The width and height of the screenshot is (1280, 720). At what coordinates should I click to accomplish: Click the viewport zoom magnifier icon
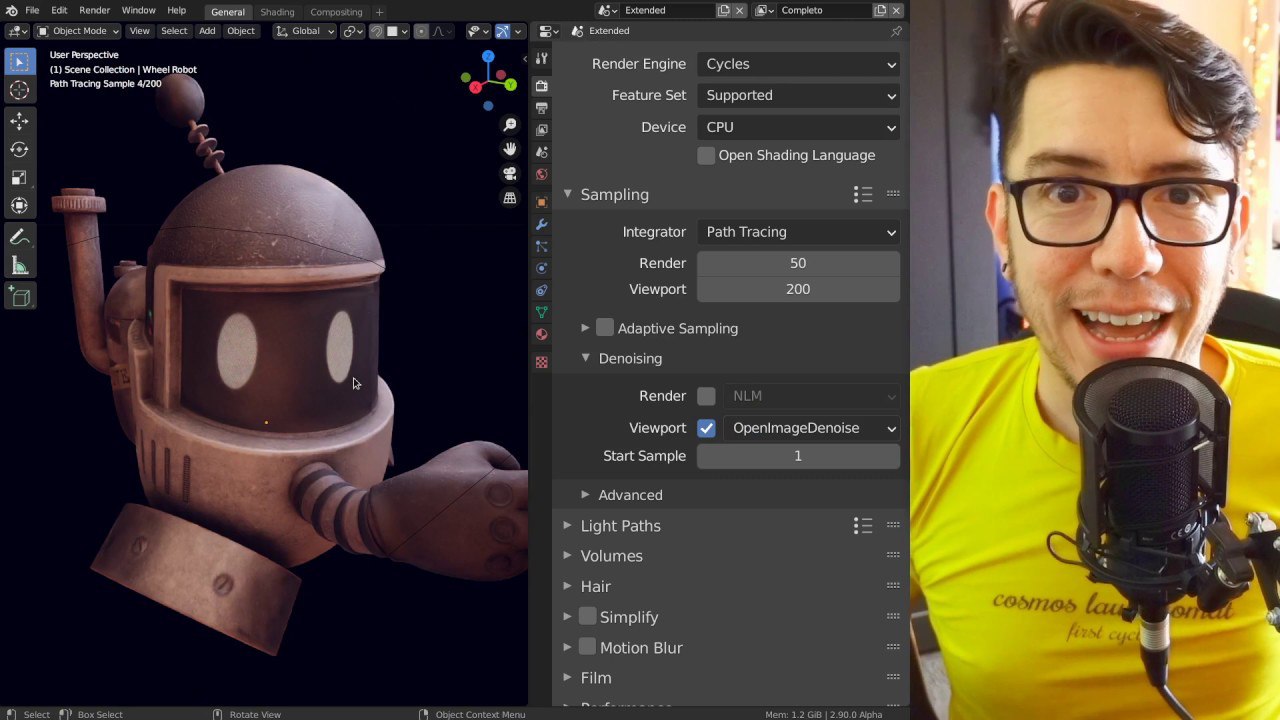click(x=510, y=125)
